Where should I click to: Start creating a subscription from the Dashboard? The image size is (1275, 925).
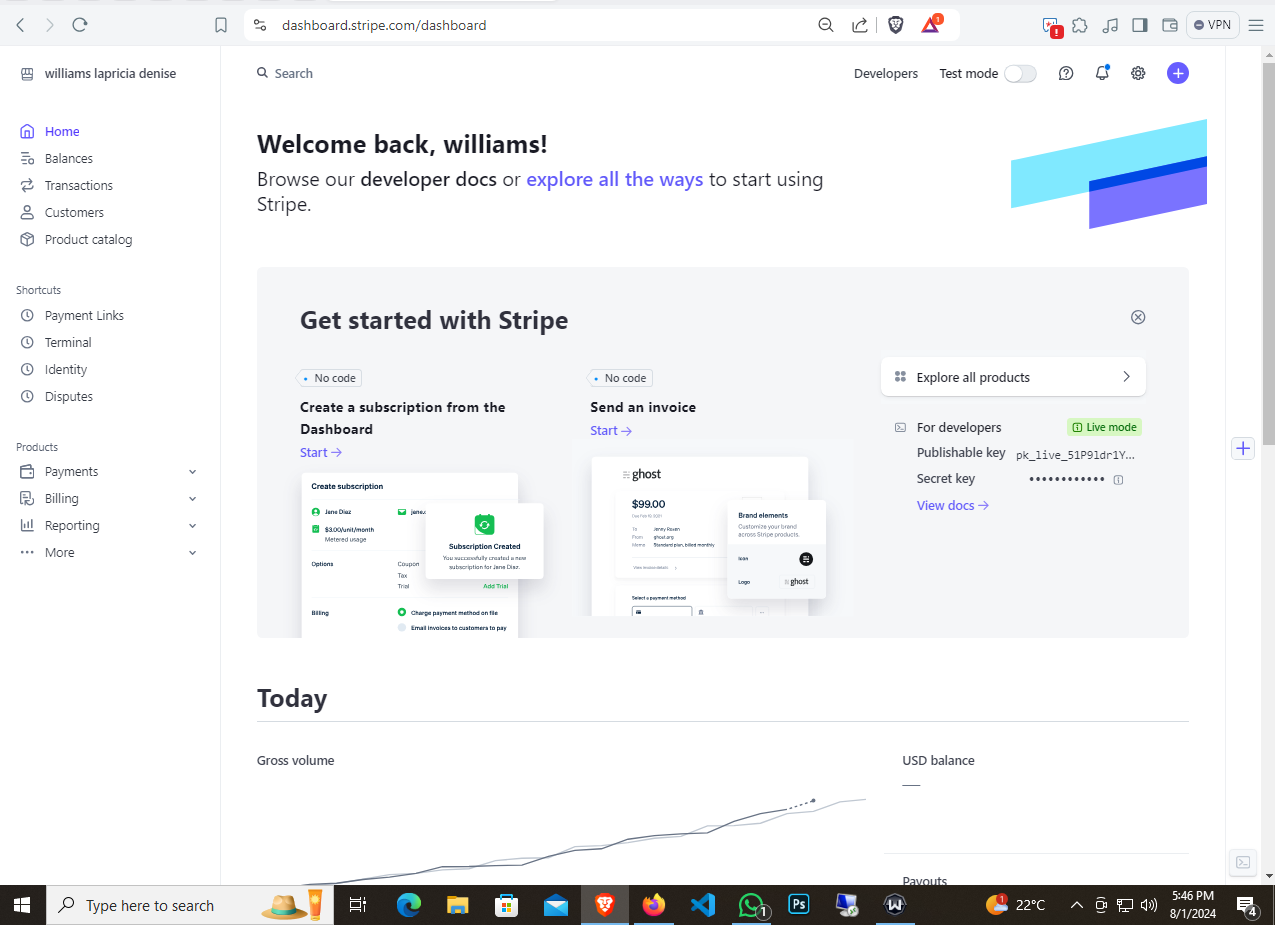(321, 452)
